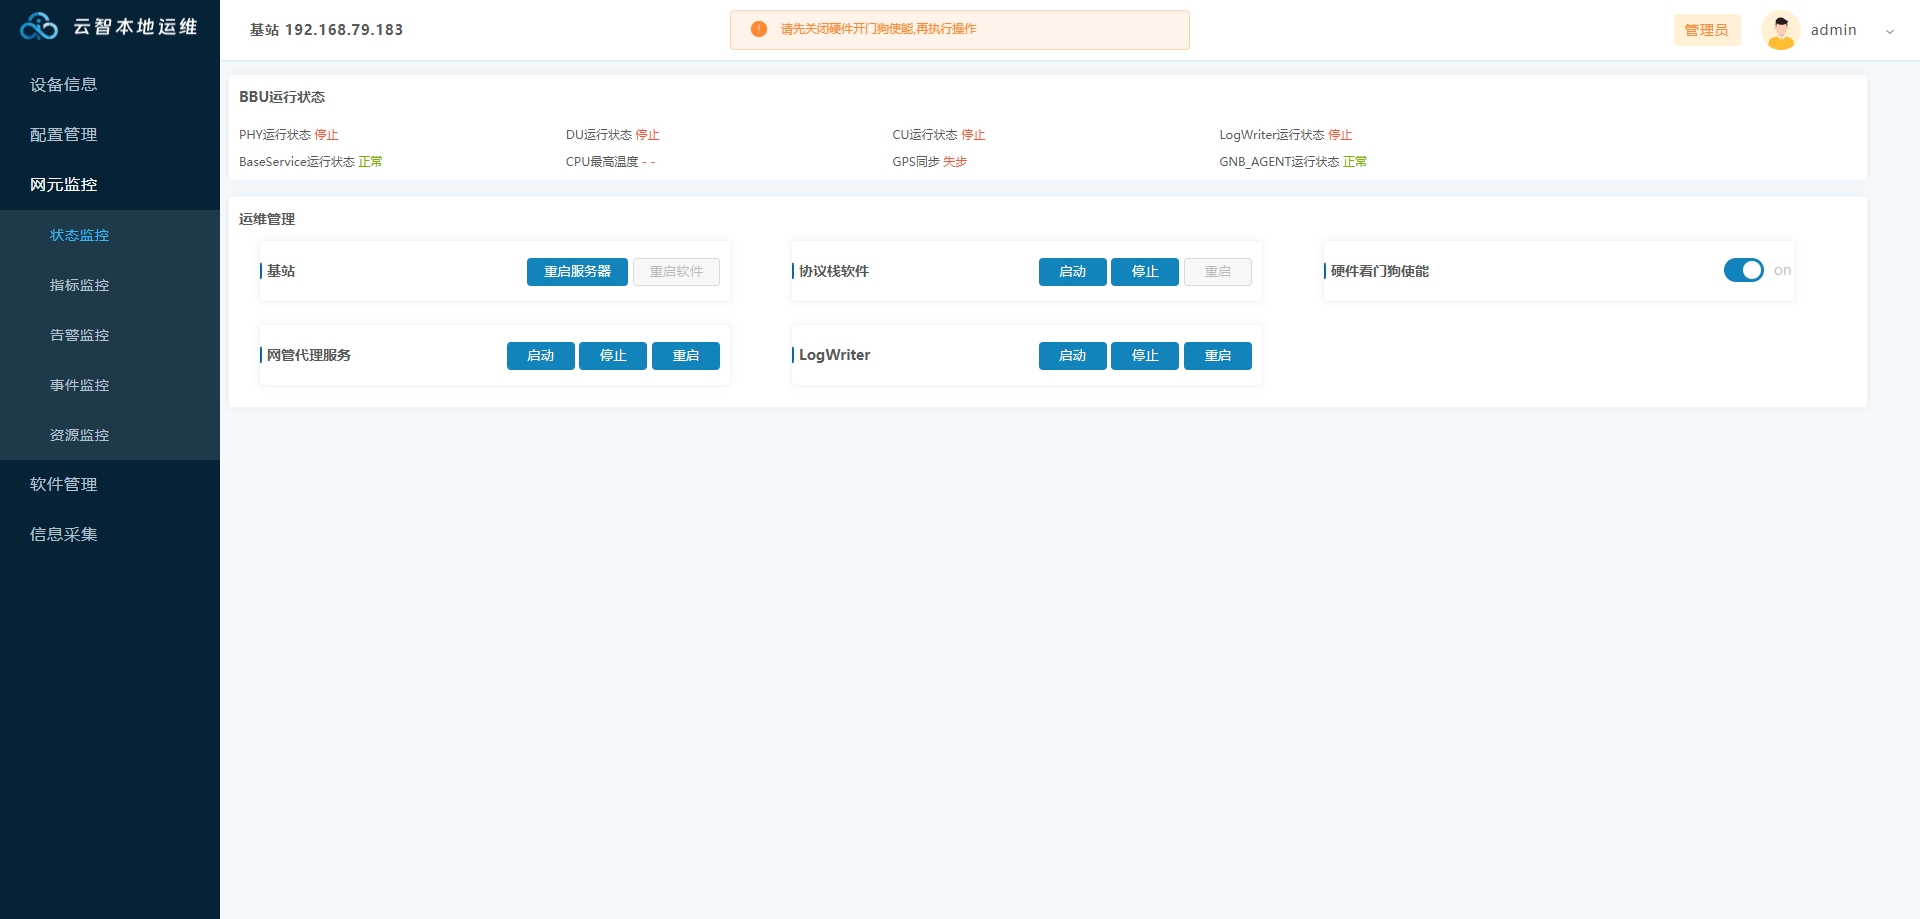
Task: Collapse the 网元监控 sidebar section
Action: click(x=64, y=185)
